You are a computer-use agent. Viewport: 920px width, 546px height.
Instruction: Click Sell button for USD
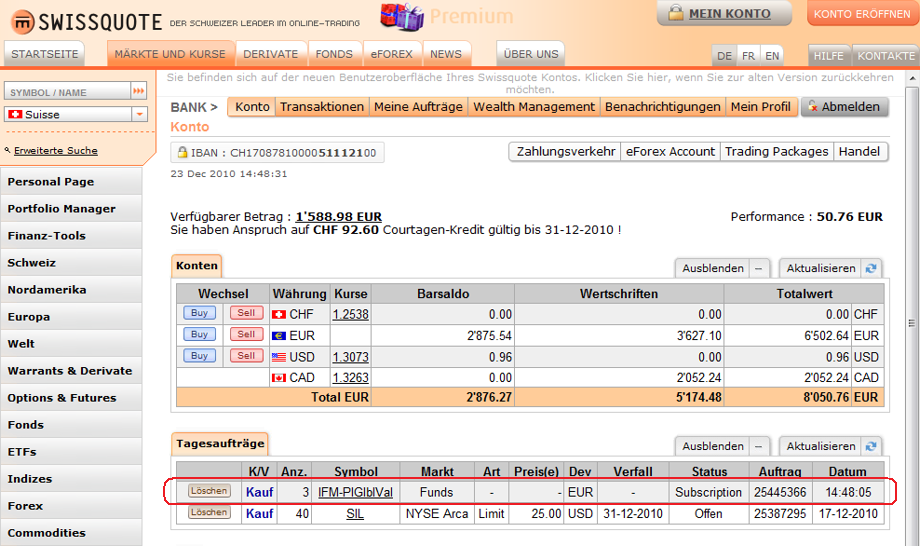tap(246, 355)
